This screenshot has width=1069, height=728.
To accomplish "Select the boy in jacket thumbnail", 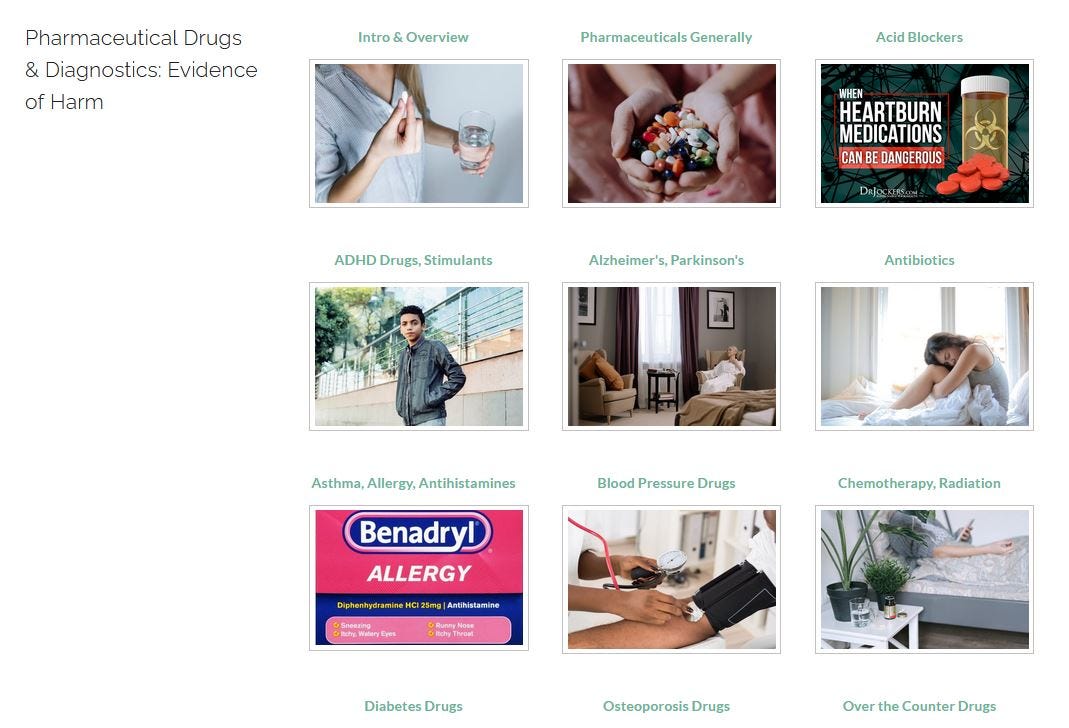I will coord(419,357).
